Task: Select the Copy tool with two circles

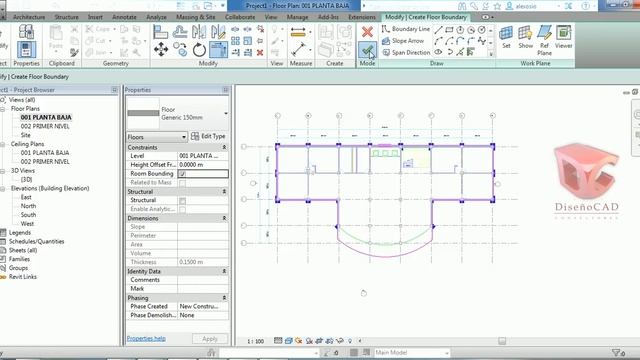Action: [180, 49]
